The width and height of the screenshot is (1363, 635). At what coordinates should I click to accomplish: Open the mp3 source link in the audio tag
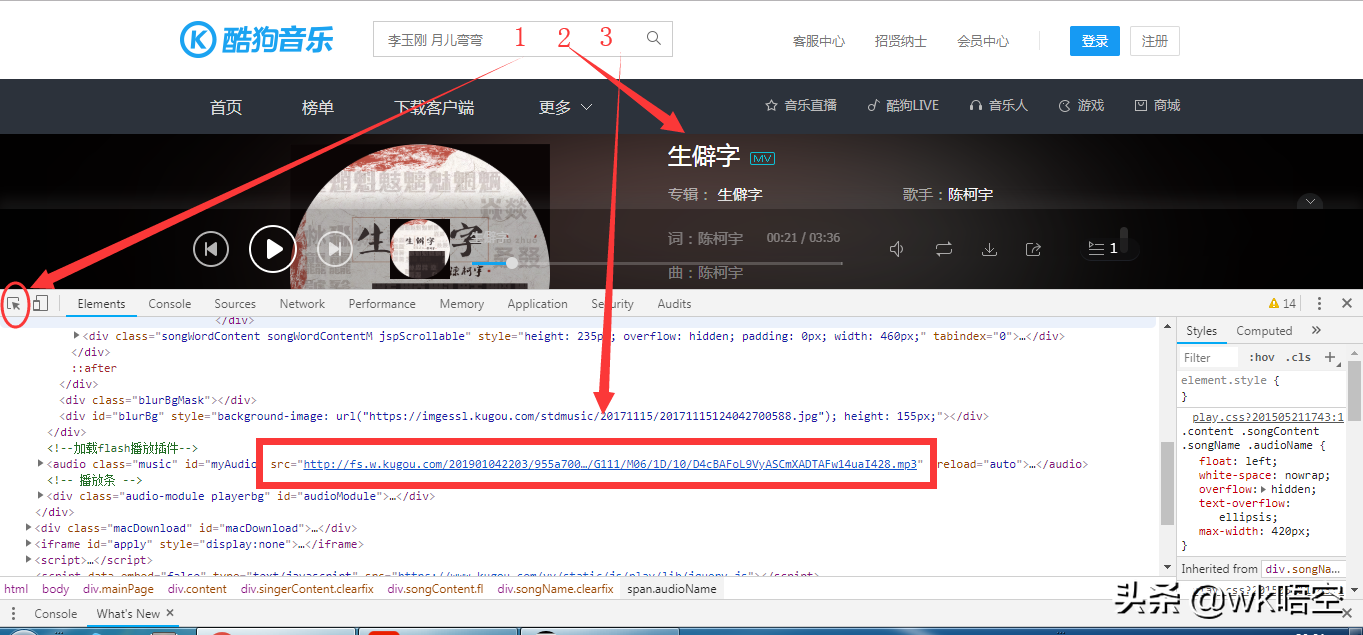coord(560,463)
